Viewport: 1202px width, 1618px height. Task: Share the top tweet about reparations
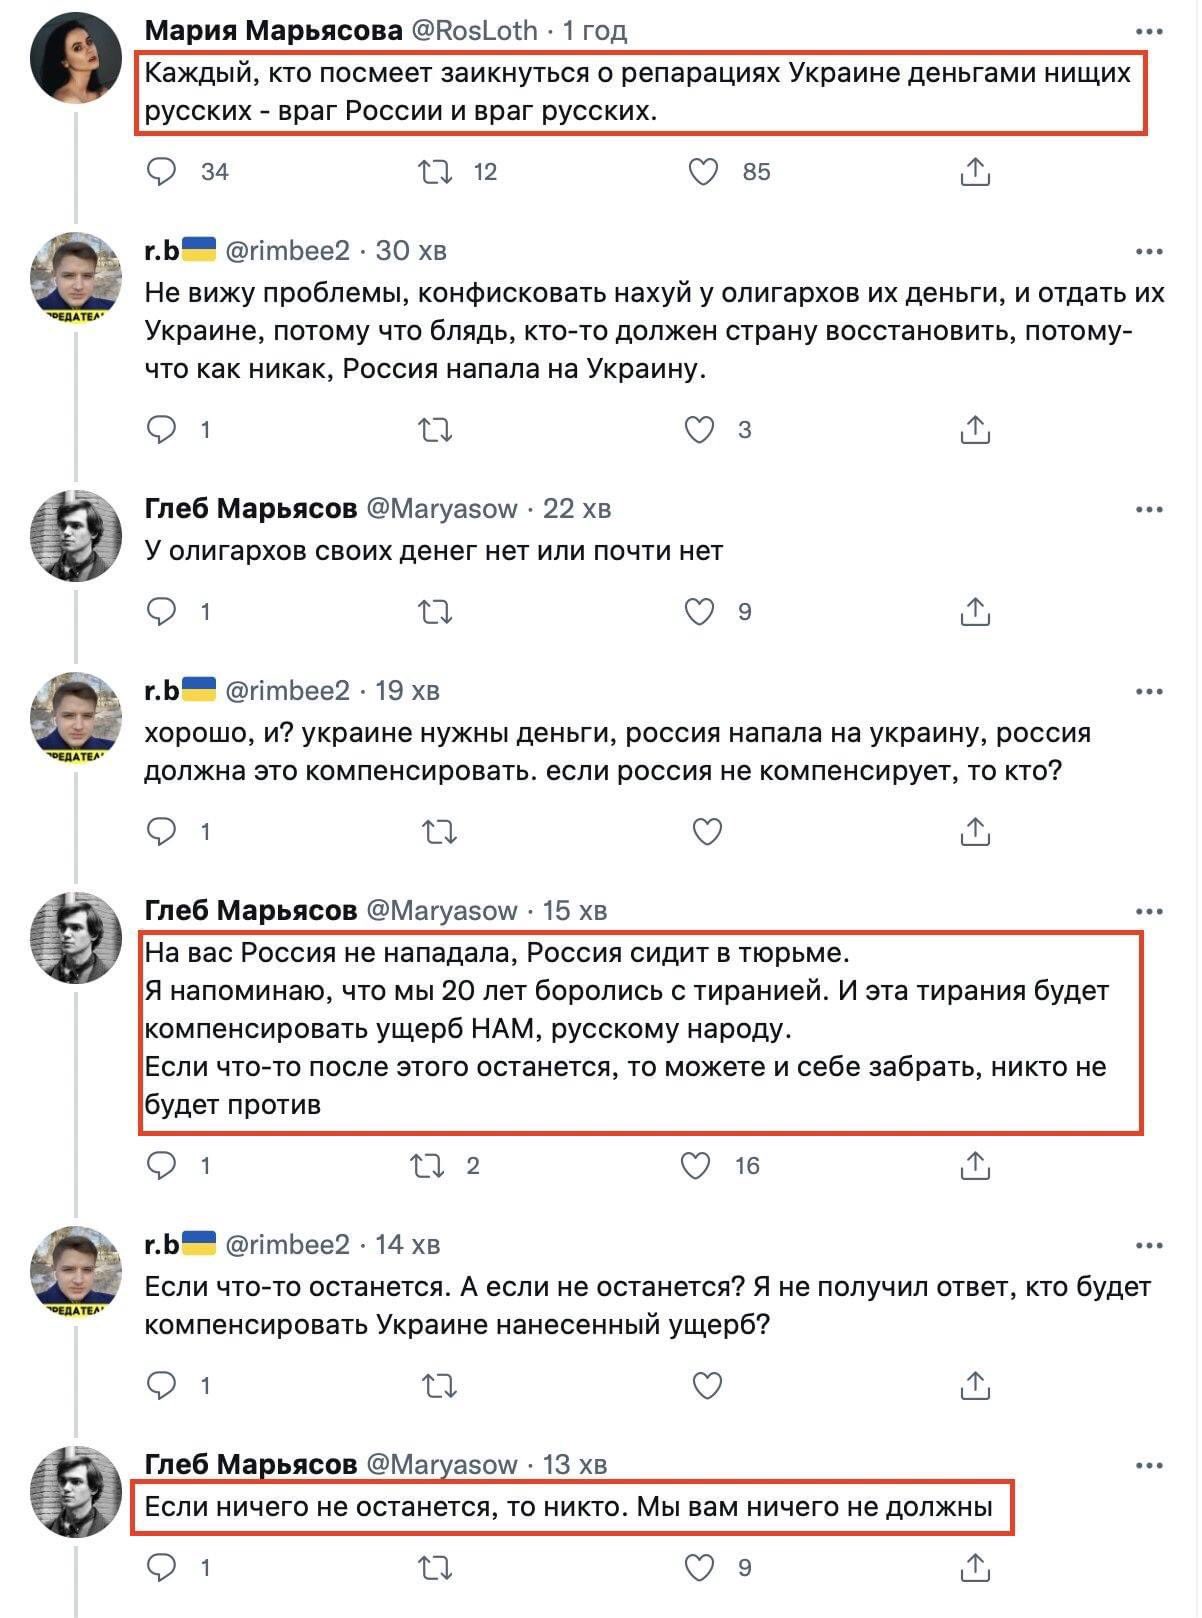tap(975, 172)
